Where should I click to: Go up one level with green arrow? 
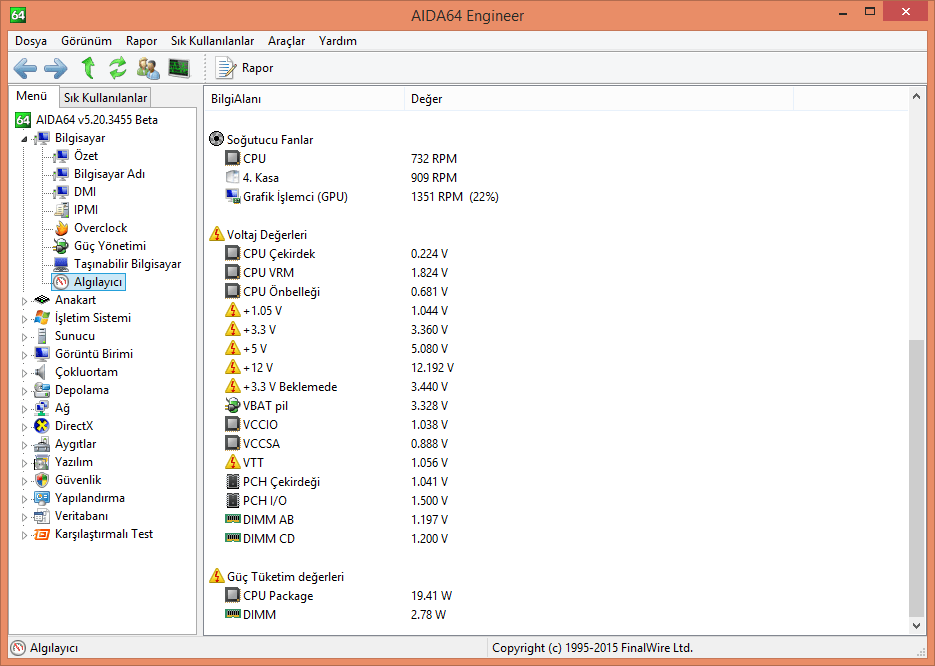tap(88, 68)
